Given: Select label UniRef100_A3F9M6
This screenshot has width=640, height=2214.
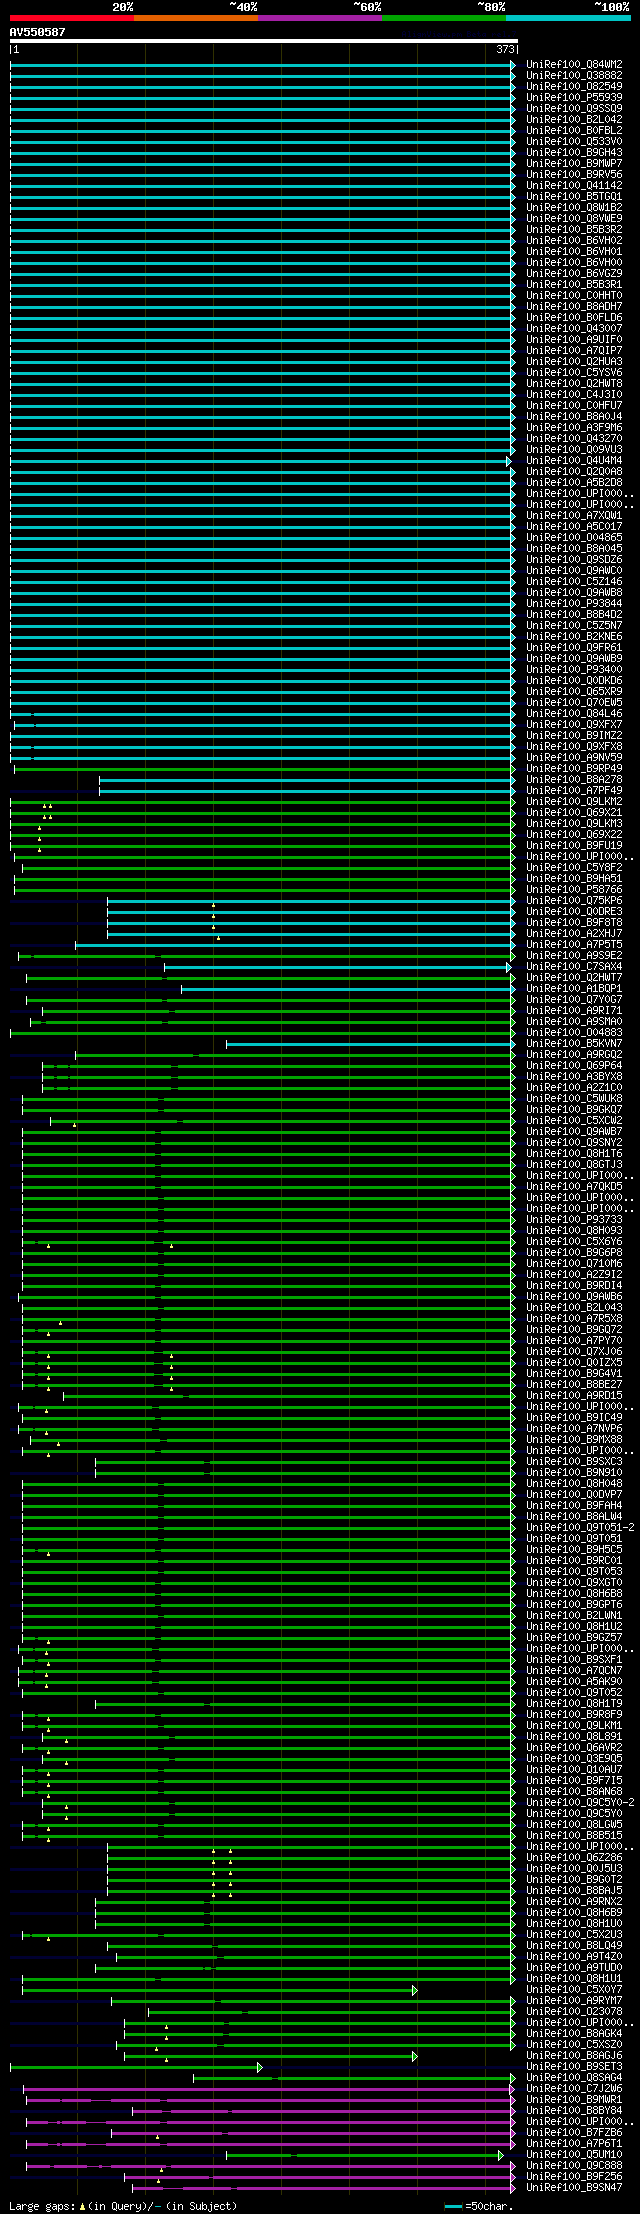Looking at the screenshot, I should coord(574,427).
